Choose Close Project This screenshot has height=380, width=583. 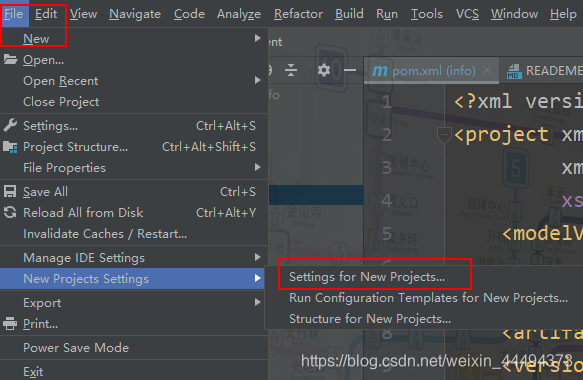[134, 102]
